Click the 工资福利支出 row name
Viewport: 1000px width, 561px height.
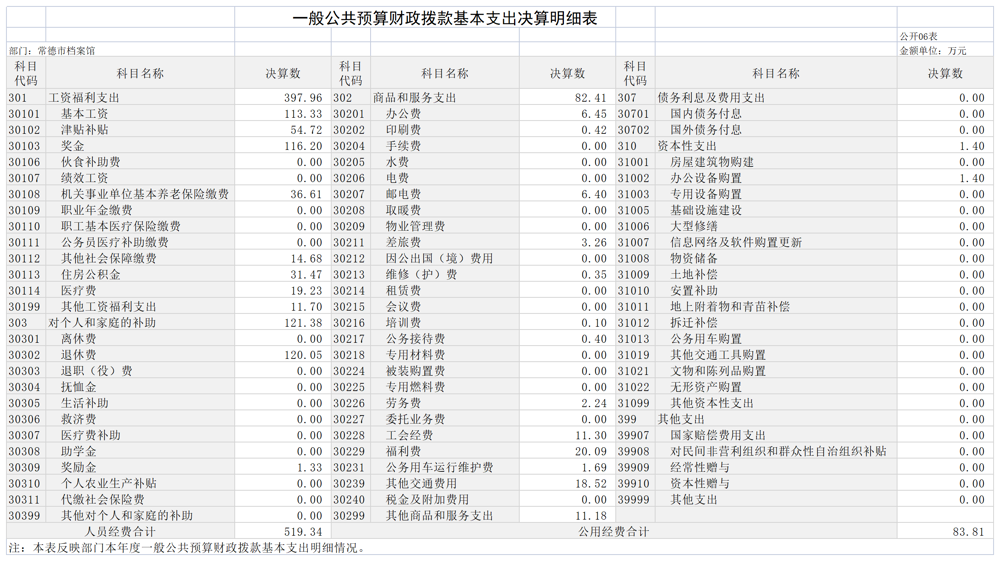coord(84,98)
